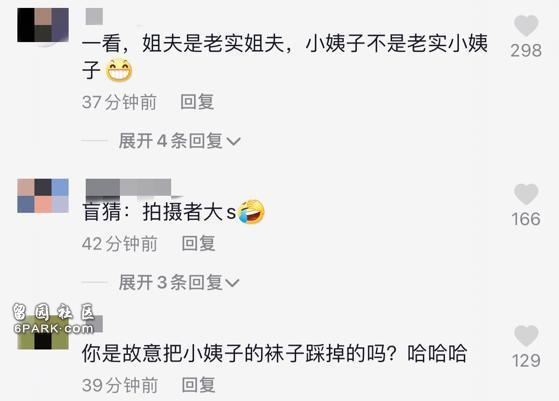
Task: Like the sock comment with 129 likes
Action: 526,336
